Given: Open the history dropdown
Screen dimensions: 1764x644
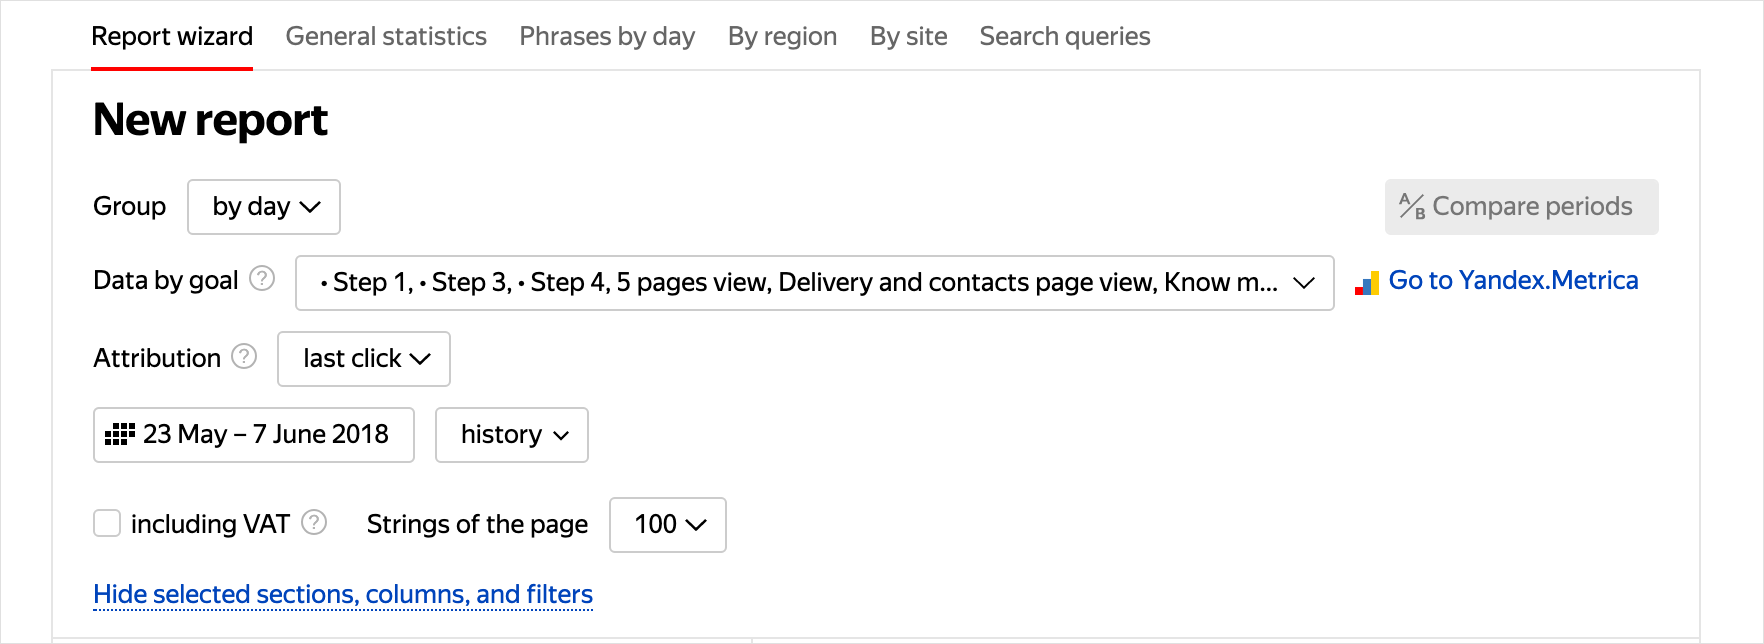Looking at the screenshot, I should [x=512, y=435].
